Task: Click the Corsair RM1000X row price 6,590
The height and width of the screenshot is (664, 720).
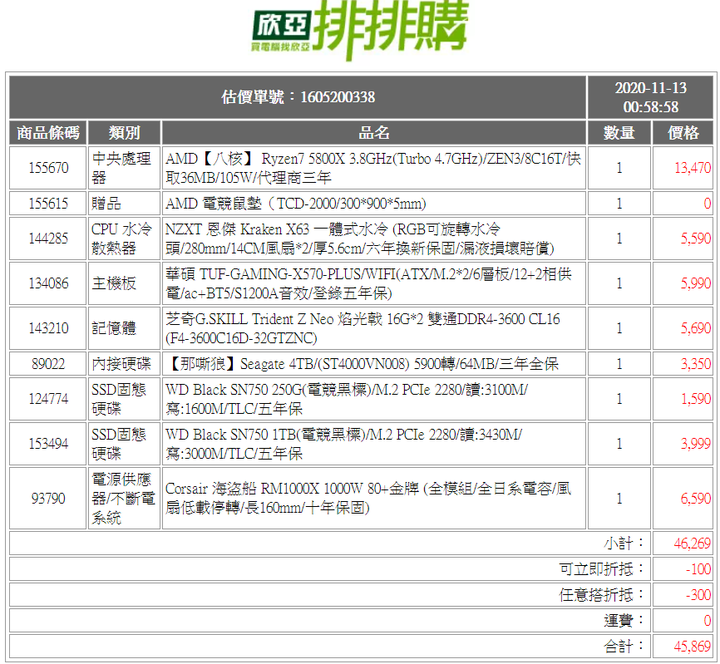Action: coord(696,499)
